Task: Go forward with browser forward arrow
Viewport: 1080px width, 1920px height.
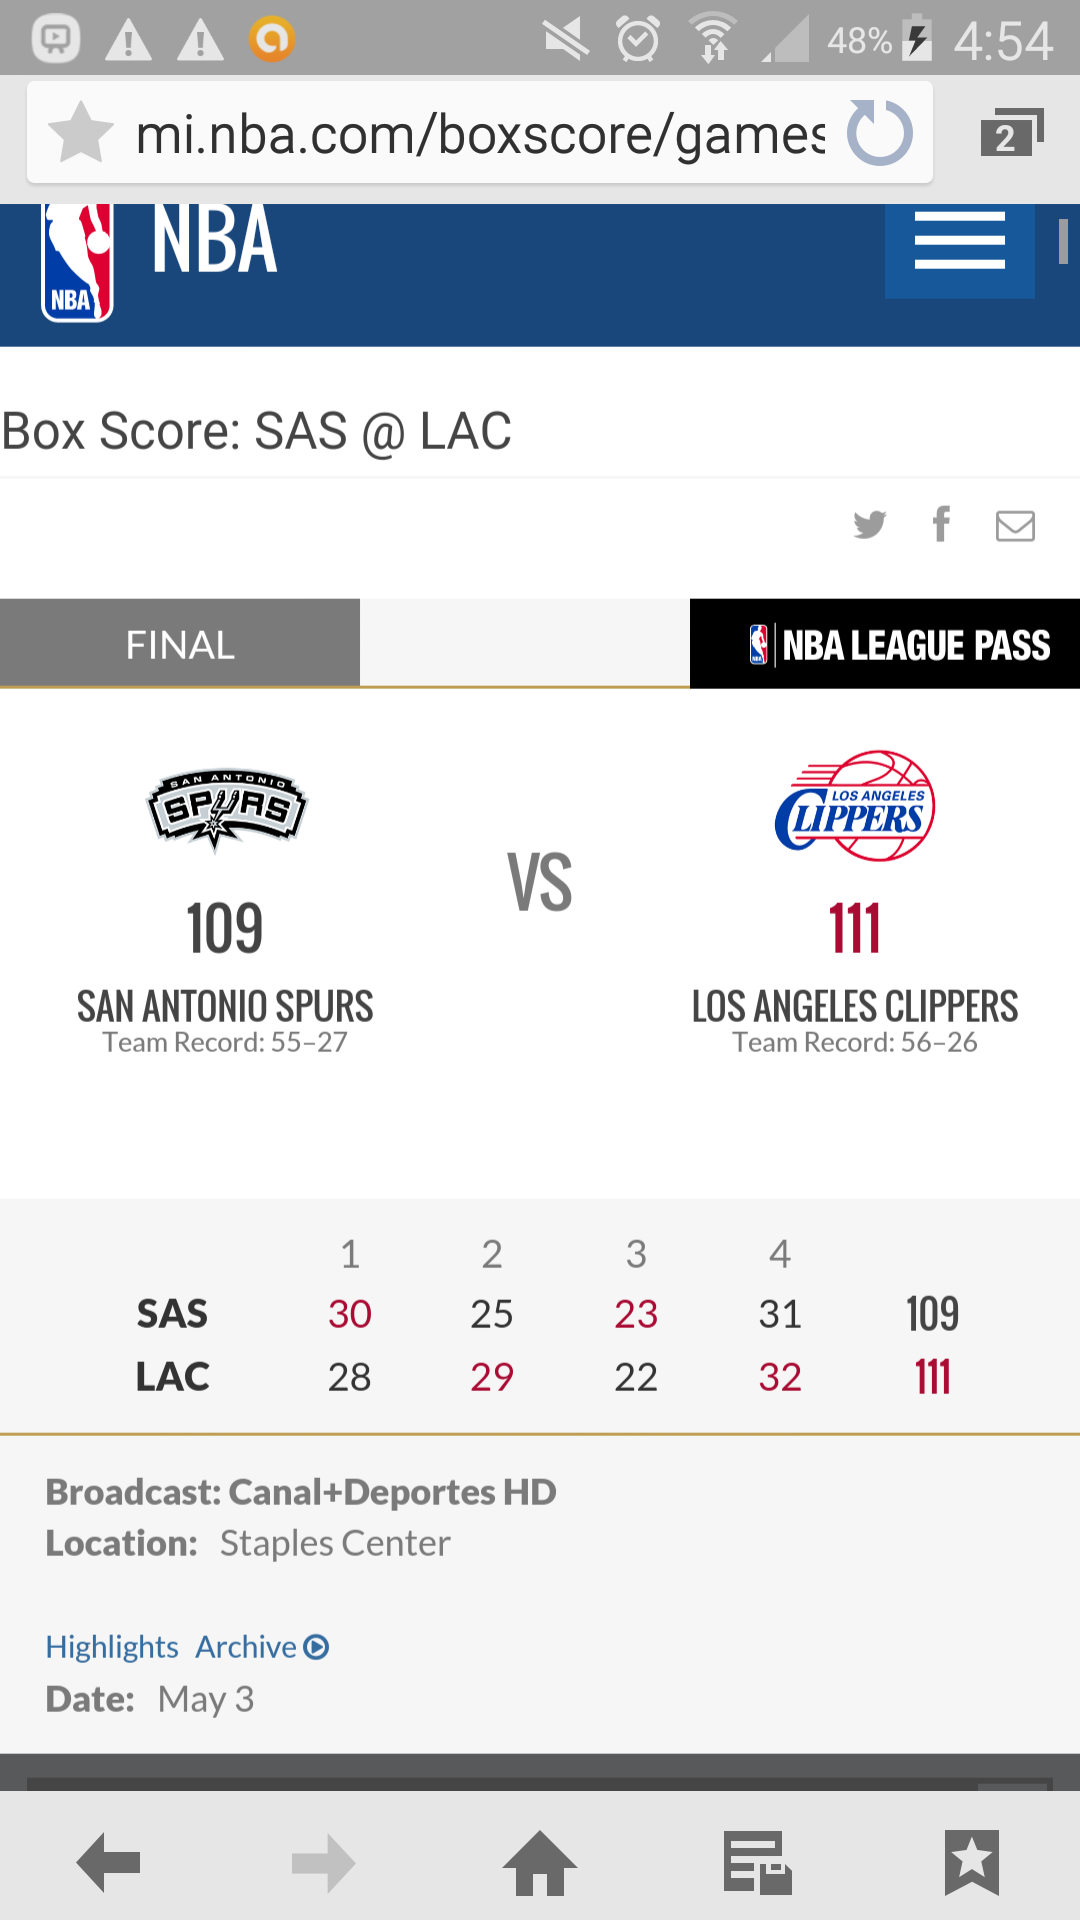Action: (323, 1862)
